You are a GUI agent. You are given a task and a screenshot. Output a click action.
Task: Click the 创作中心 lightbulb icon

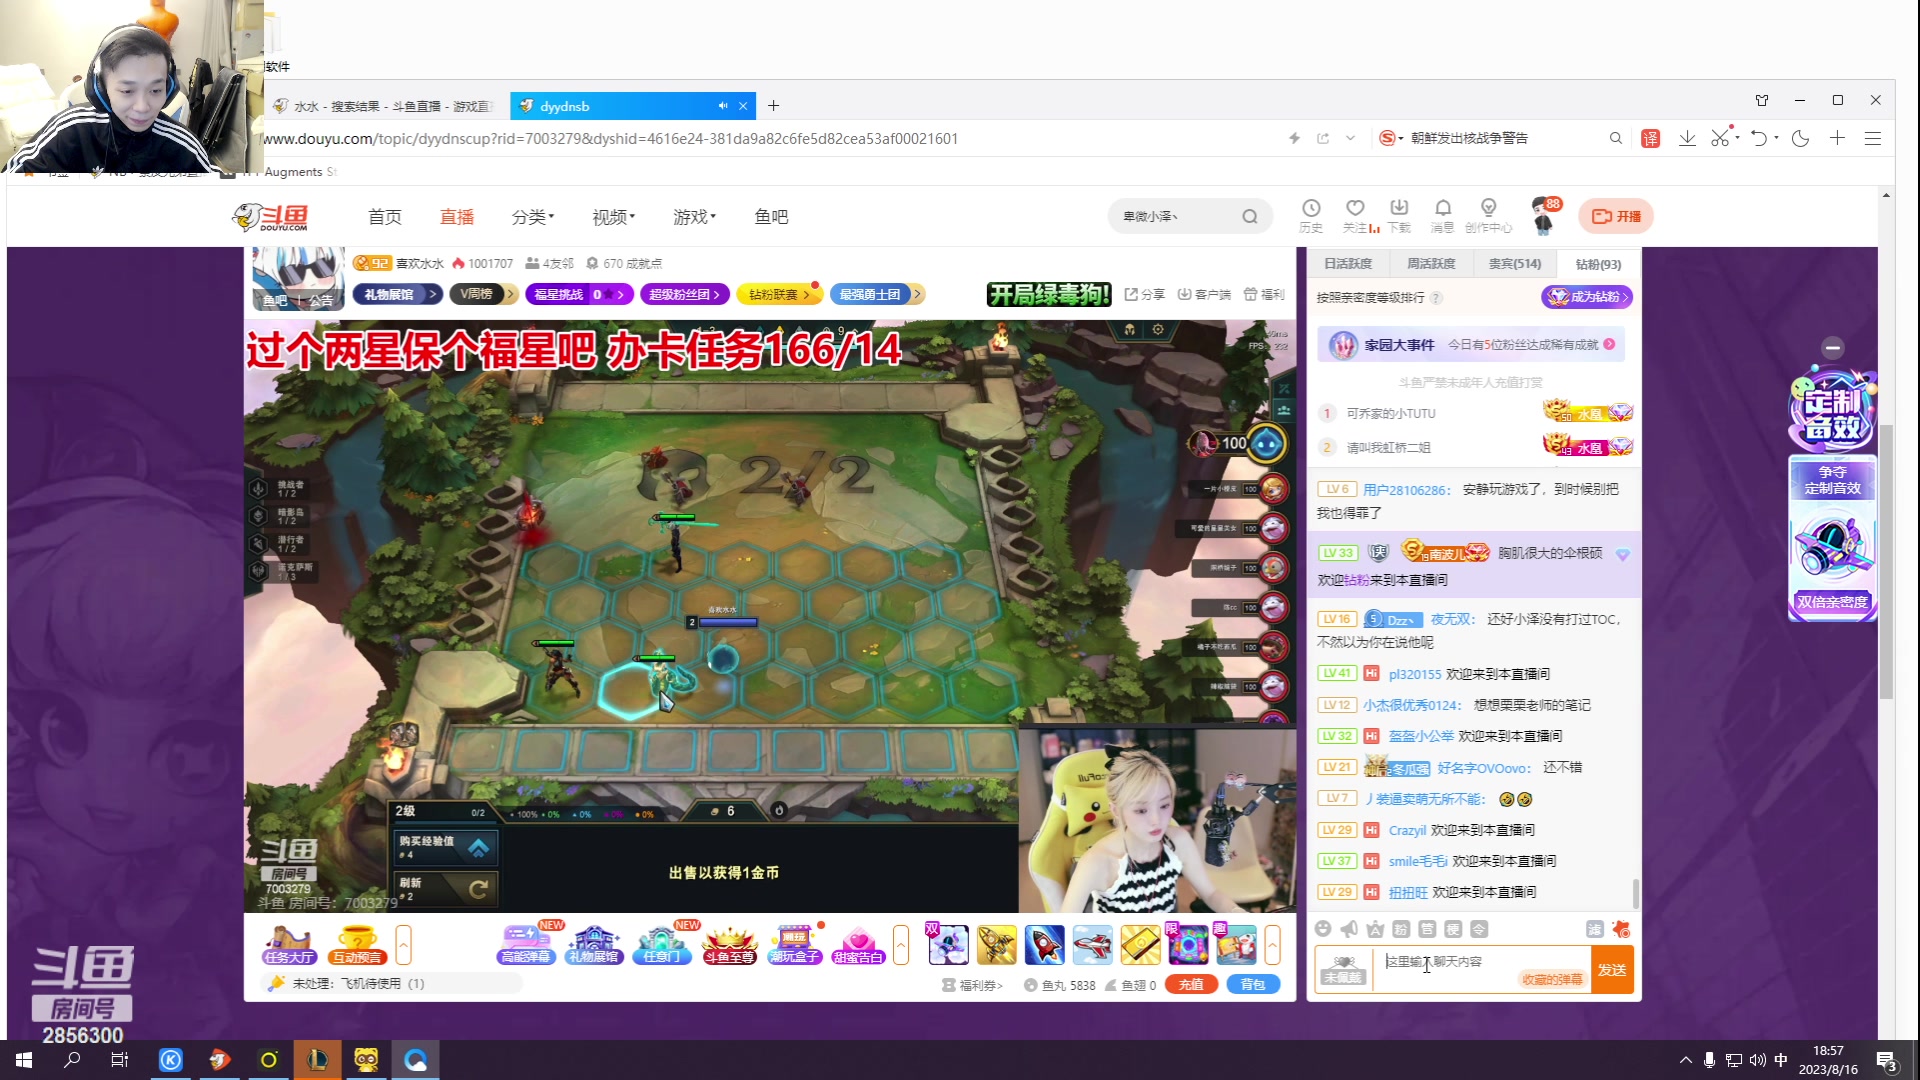pyautogui.click(x=1488, y=208)
